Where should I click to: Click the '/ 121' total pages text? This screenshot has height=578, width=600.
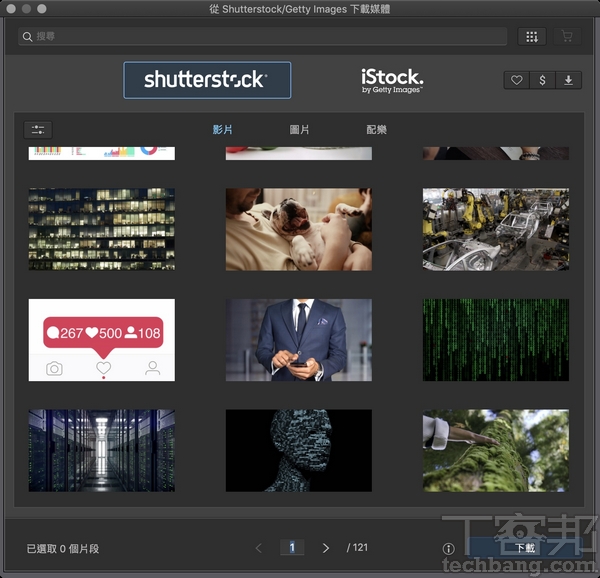[357, 547]
